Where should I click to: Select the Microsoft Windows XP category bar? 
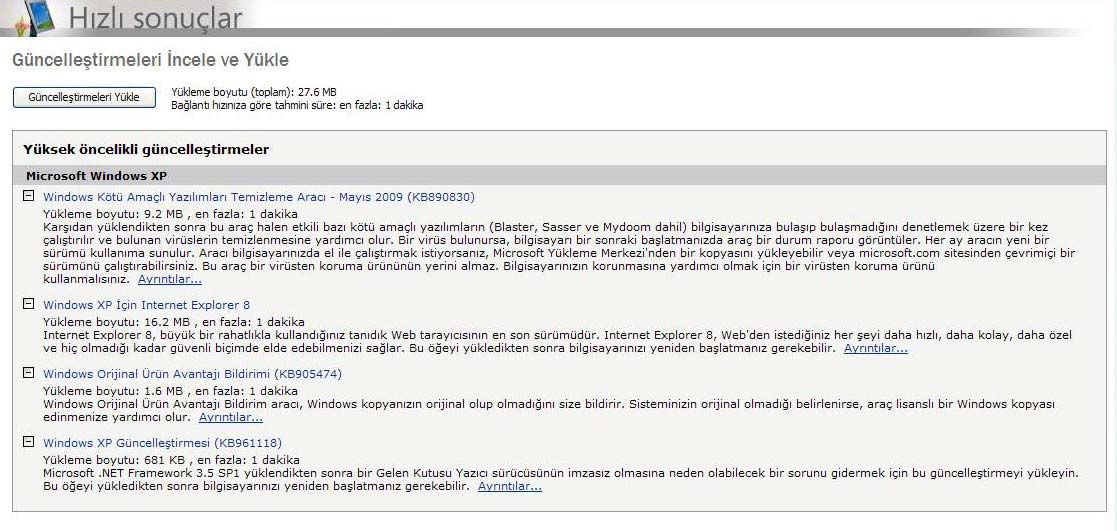pos(560,175)
